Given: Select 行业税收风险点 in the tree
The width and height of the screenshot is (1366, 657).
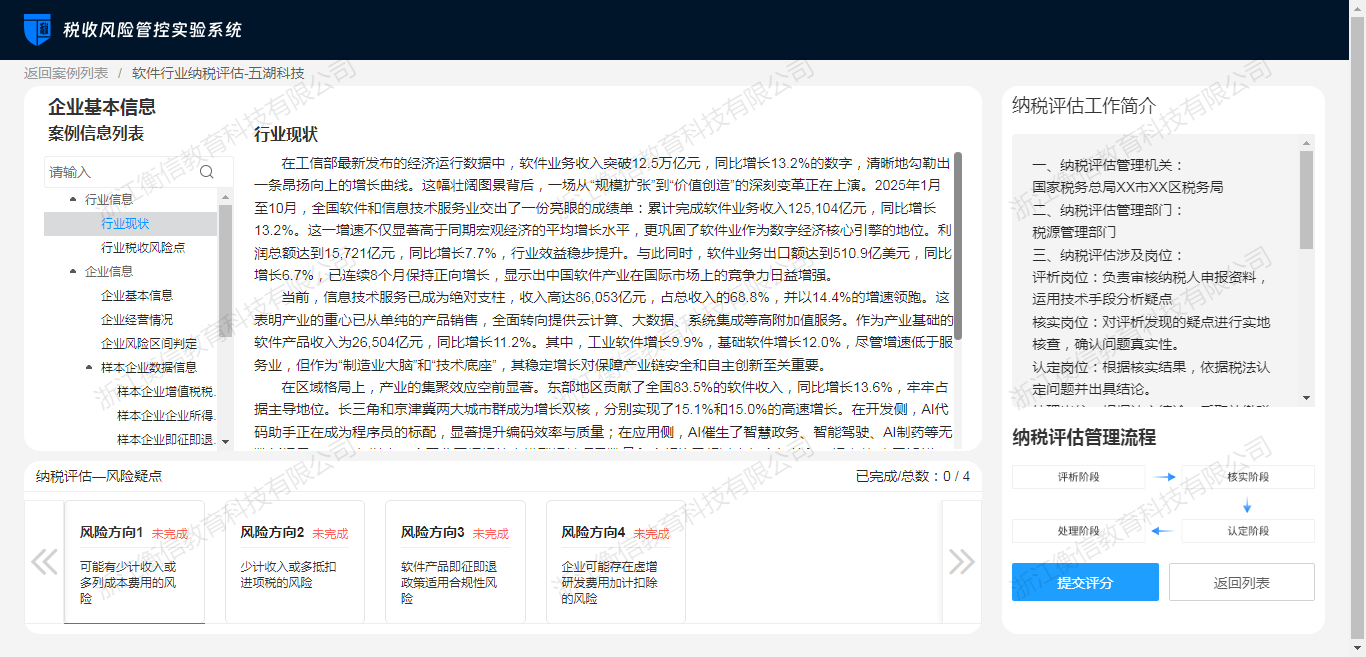Looking at the screenshot, I should 142,247.
